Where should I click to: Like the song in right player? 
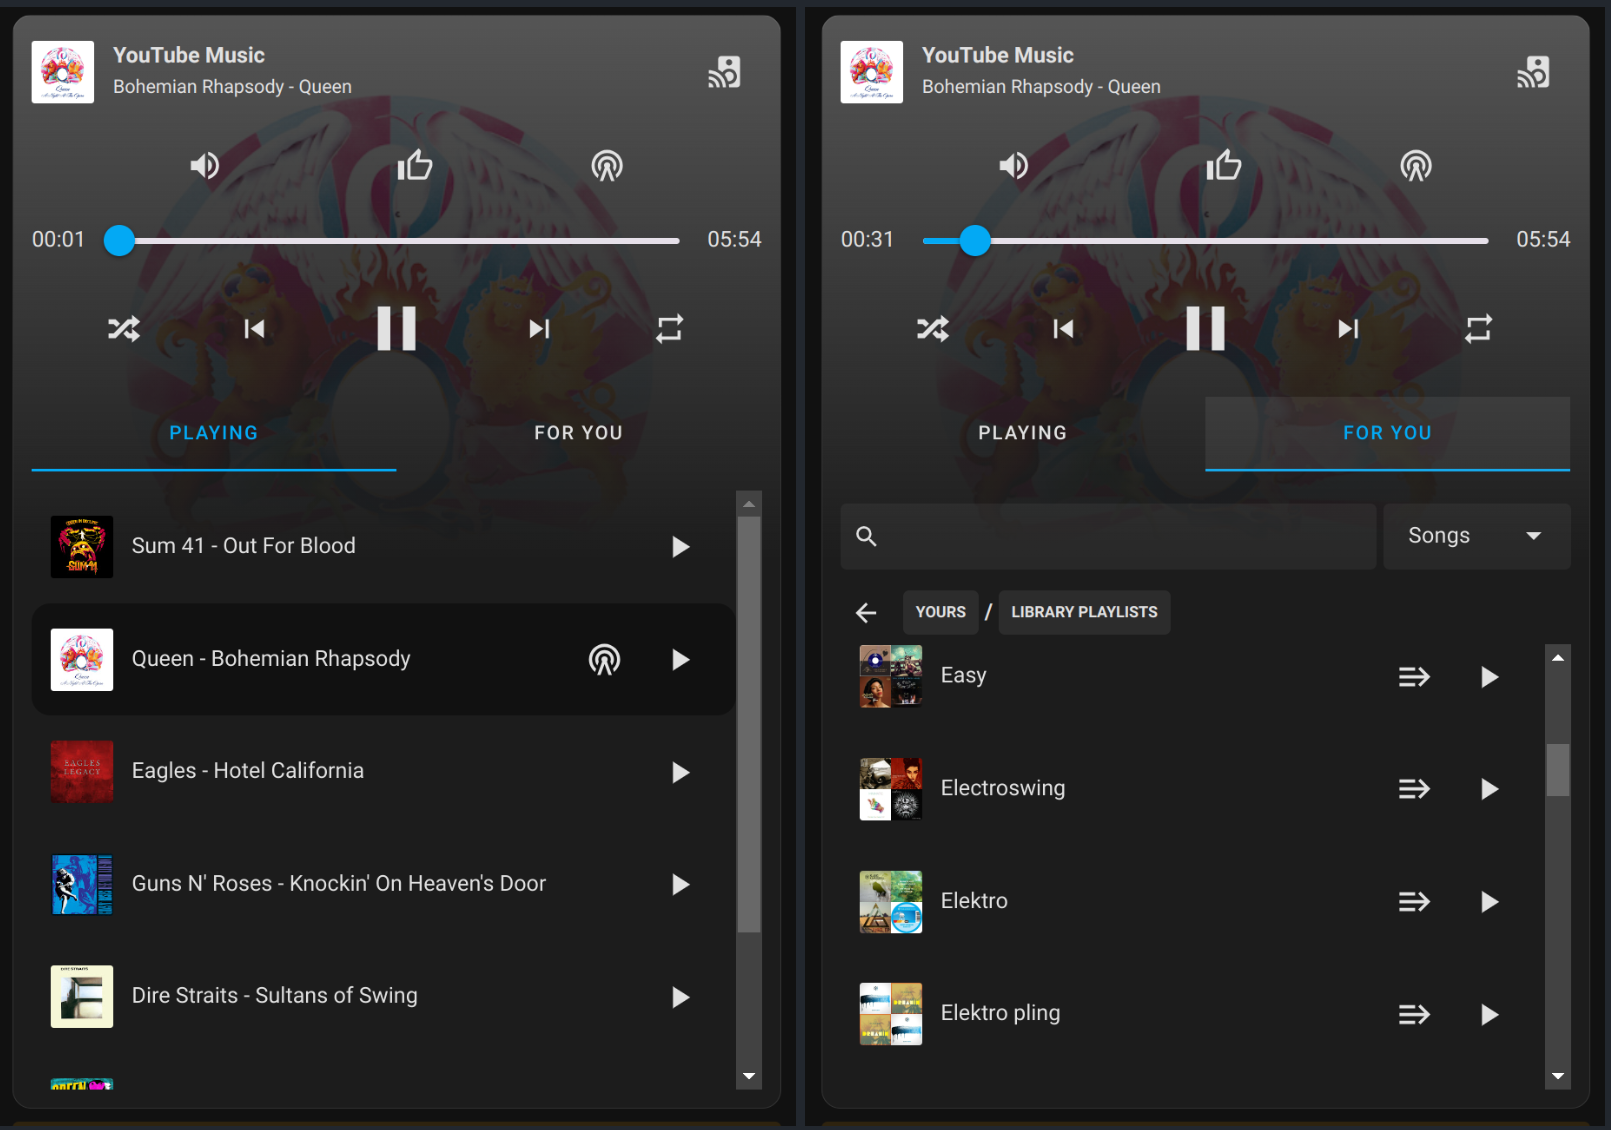point(1224,165)
